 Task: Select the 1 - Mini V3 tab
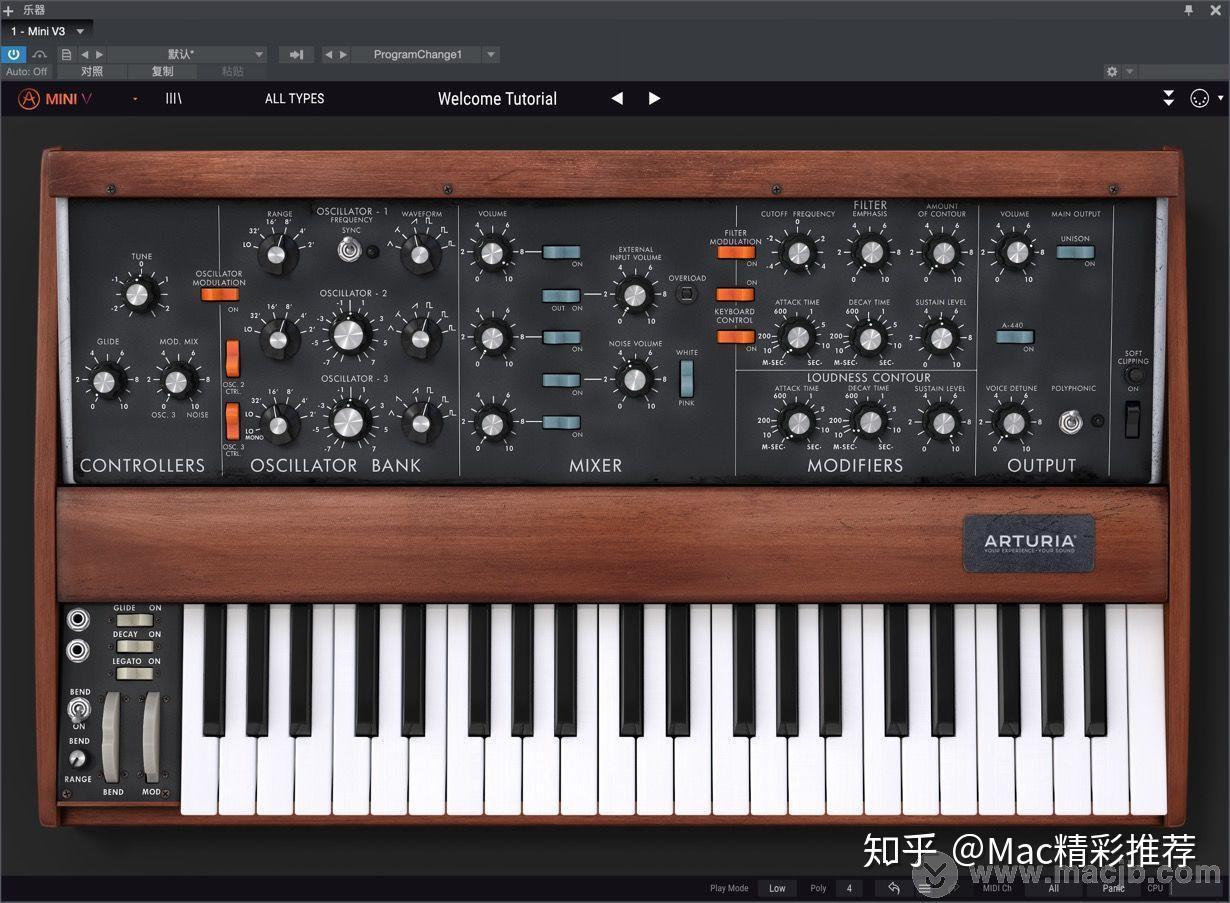click(40, 30)
